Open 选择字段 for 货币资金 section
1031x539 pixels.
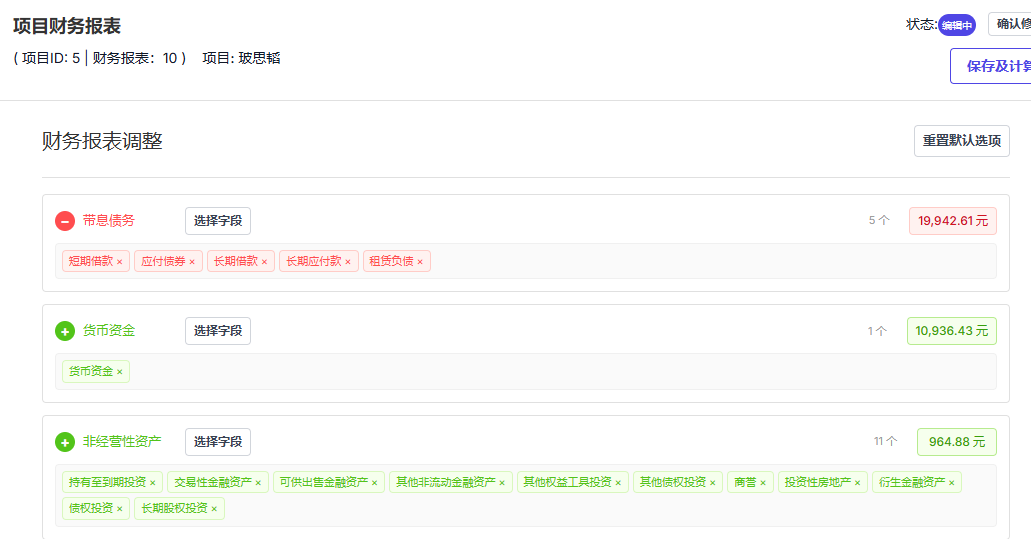click(x=218, y=331)
